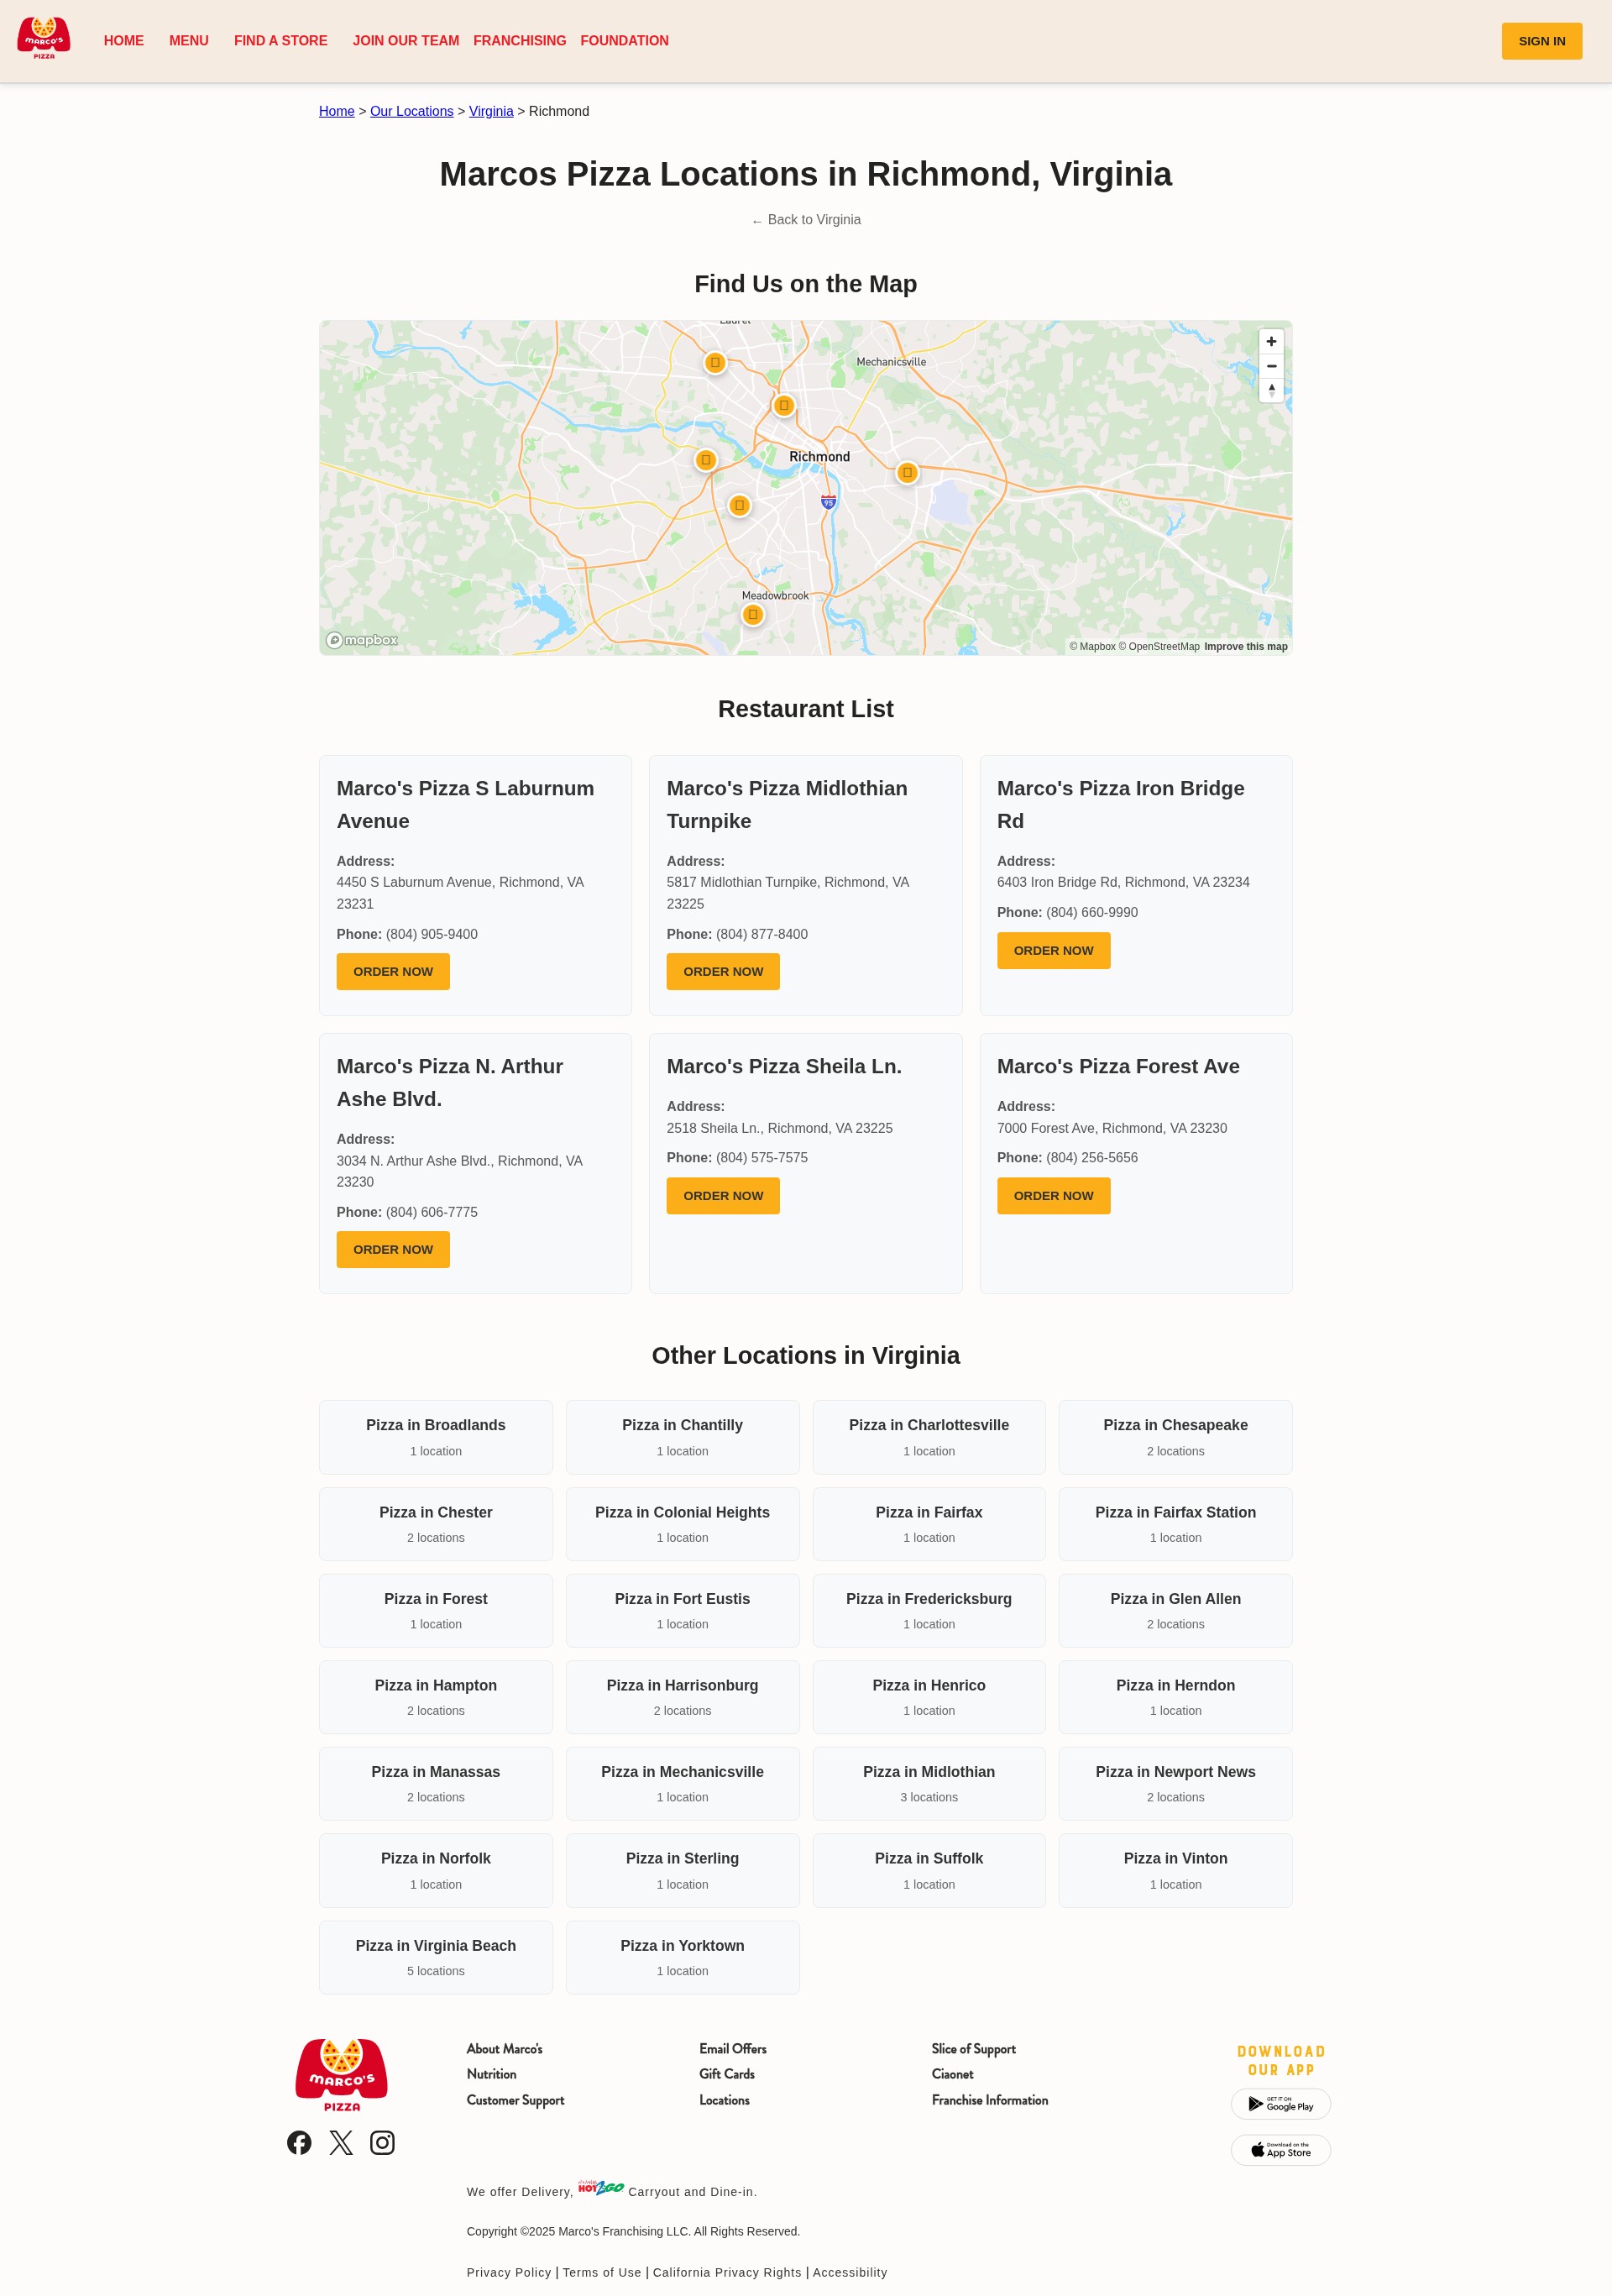This screenshot has width=1612, height=2296.
Task: Open Marco's Instagram icon
Action: point(382,2142)
